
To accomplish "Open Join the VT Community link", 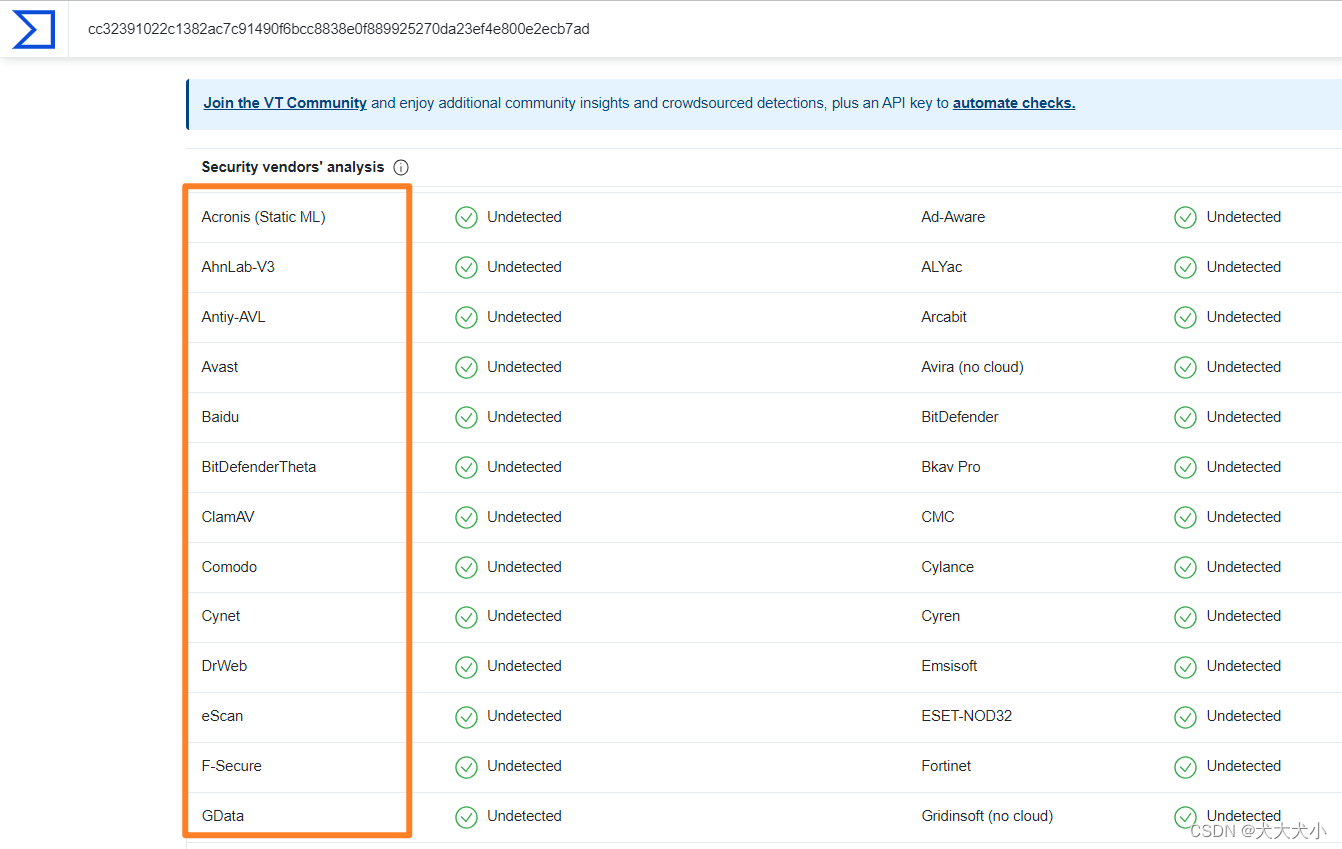I will (285, 103).
